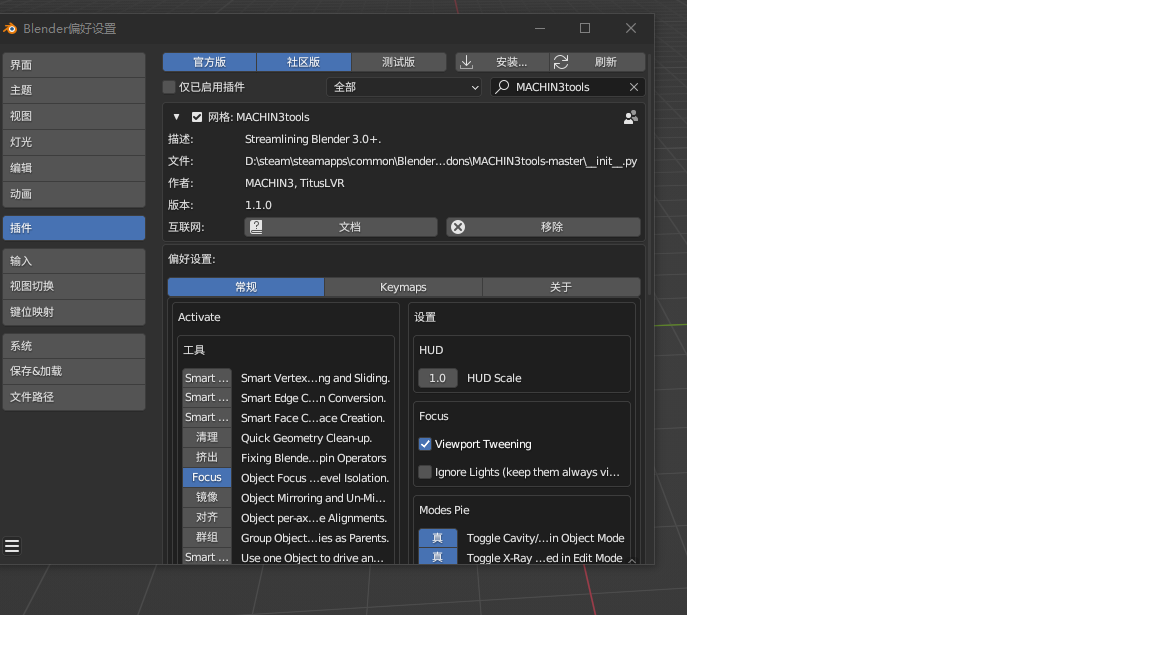Click the Blender logo in title bar
The height and width of the screenshot is (648, 1152).
pos(10,29)
